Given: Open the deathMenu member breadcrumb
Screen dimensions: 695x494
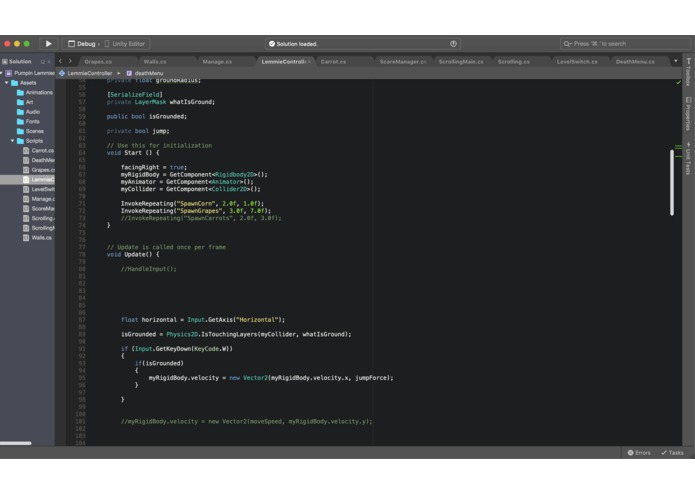Looking at the screenshot, I should point(145,73).
